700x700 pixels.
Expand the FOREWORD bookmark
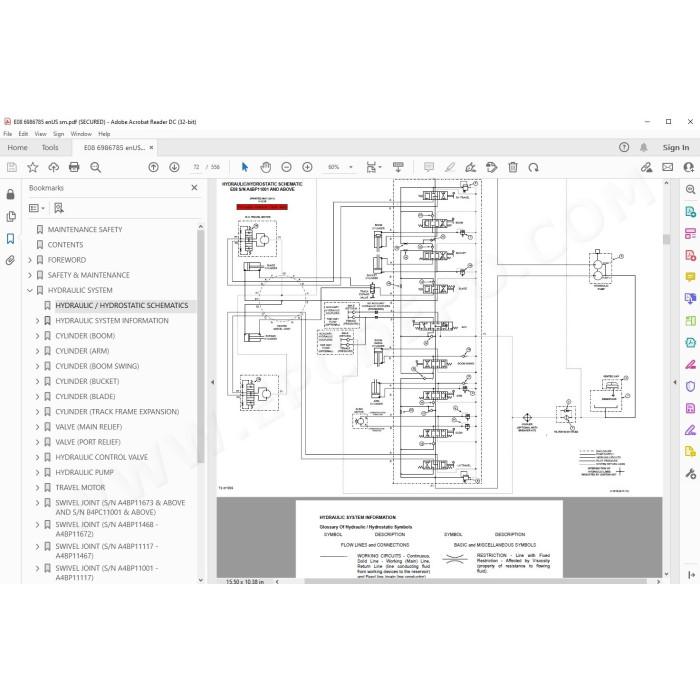(x=30, y=260)
